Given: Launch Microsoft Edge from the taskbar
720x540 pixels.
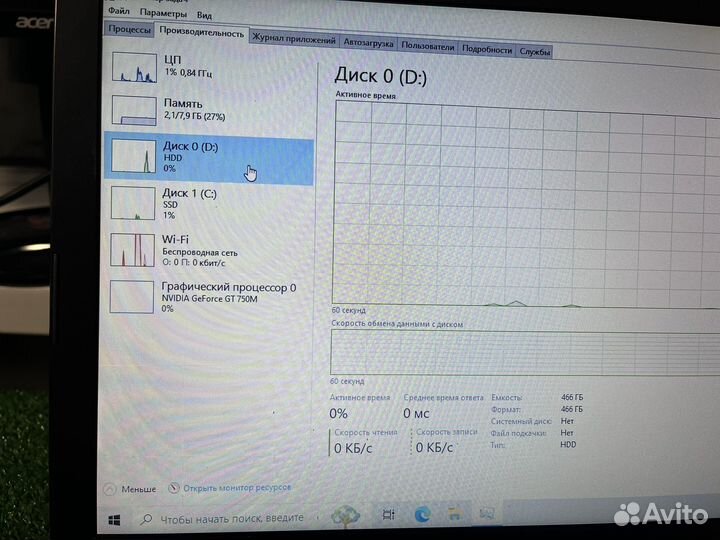Looking at the screenshot, I should [421, 515].
